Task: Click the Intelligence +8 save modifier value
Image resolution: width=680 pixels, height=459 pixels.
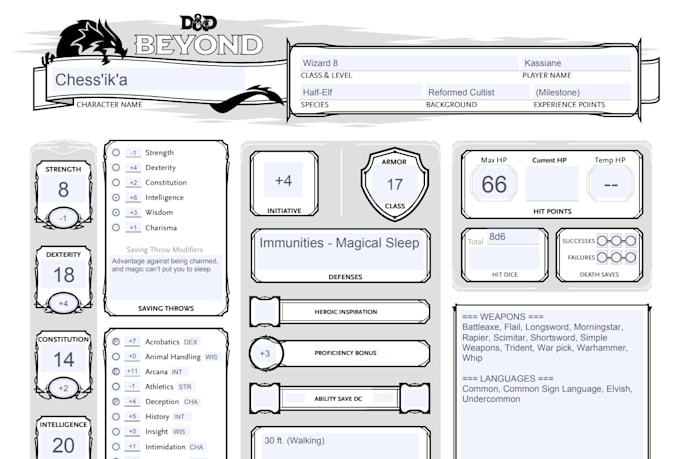Action: pos(133,197)
